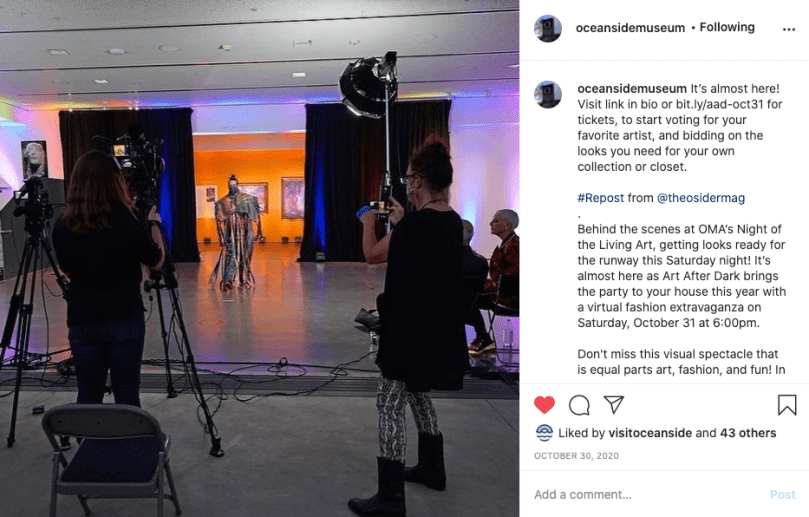Click the oceansidemuseum name in caption

[632, 88]
